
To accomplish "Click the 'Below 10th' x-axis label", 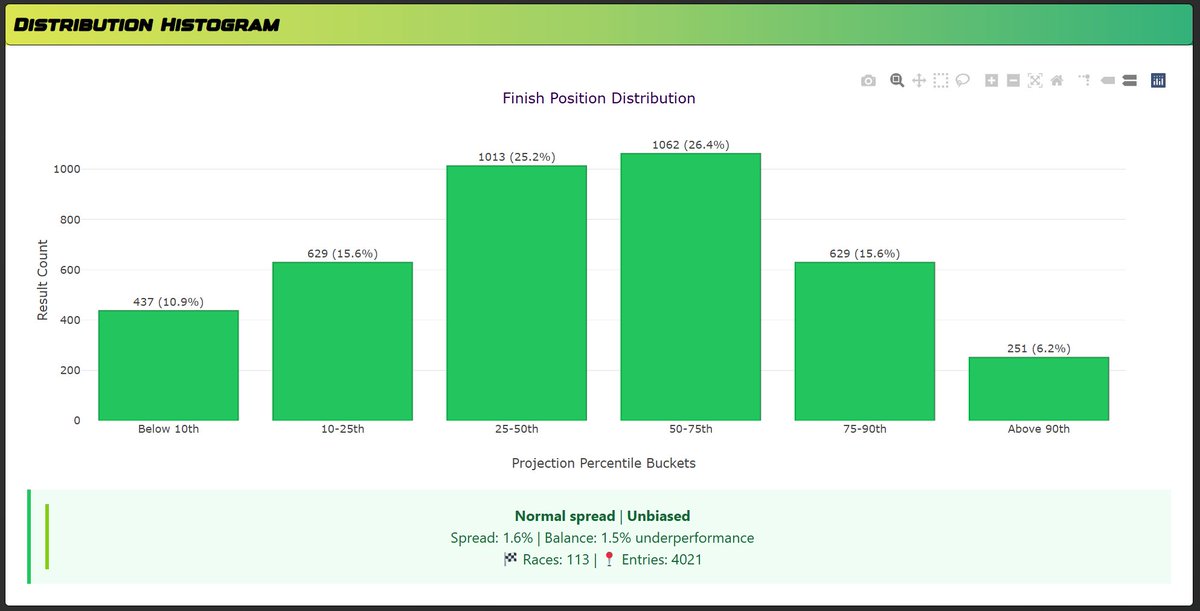I will tap(168, 429).
